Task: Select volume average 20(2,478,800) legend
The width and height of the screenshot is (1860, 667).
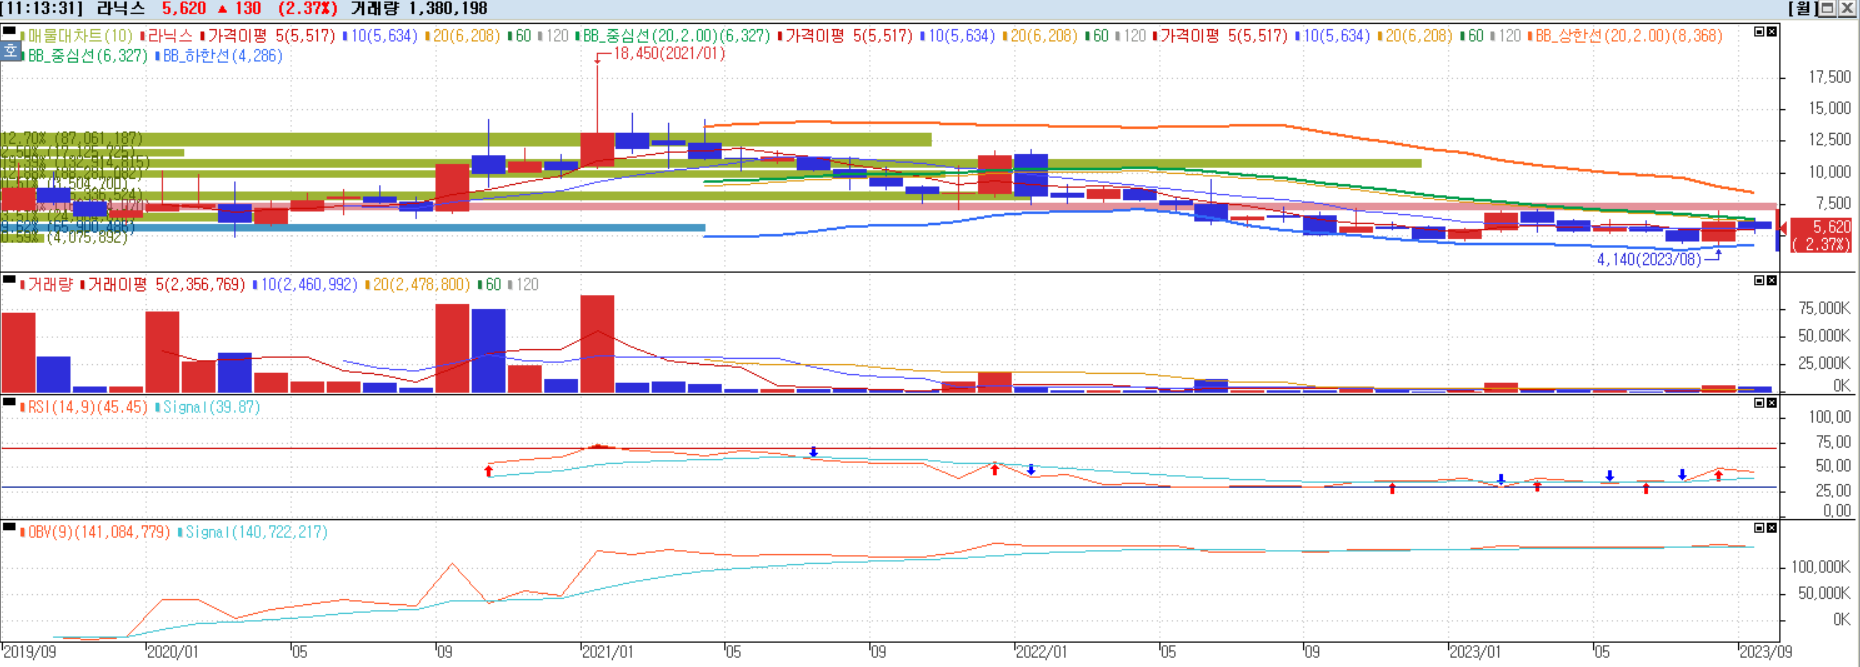Action: pos(418,285)
